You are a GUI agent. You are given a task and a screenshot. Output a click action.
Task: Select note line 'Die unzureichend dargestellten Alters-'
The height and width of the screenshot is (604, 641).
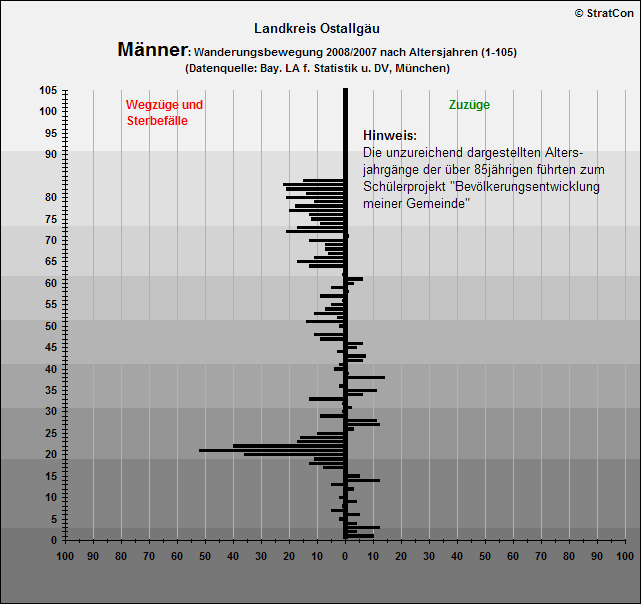coord(473,153)
